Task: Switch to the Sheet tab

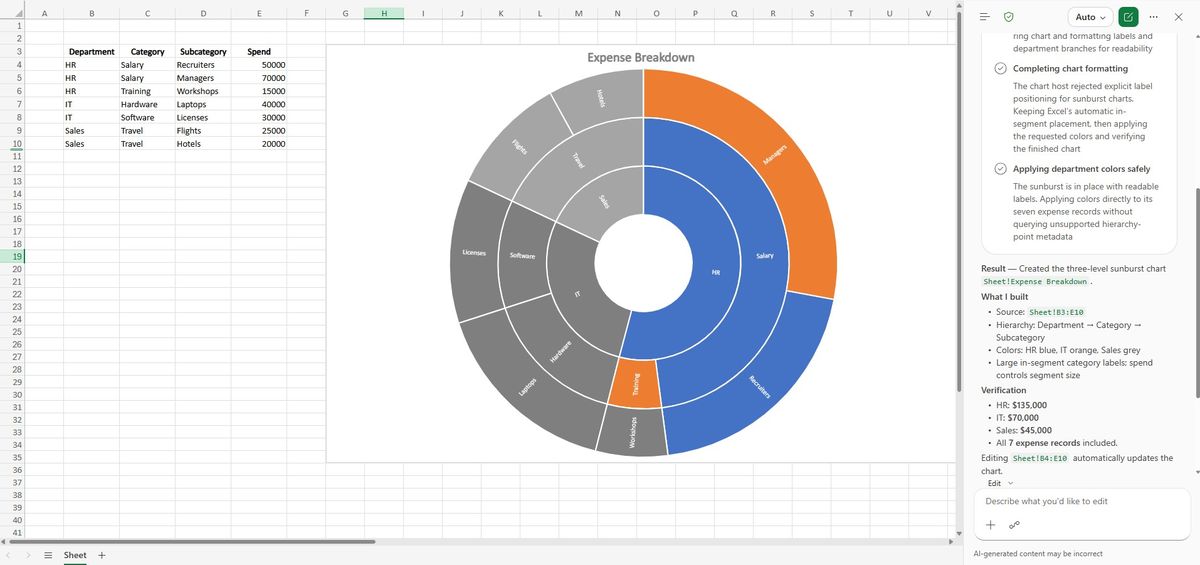Action: (x=75, y=555)
